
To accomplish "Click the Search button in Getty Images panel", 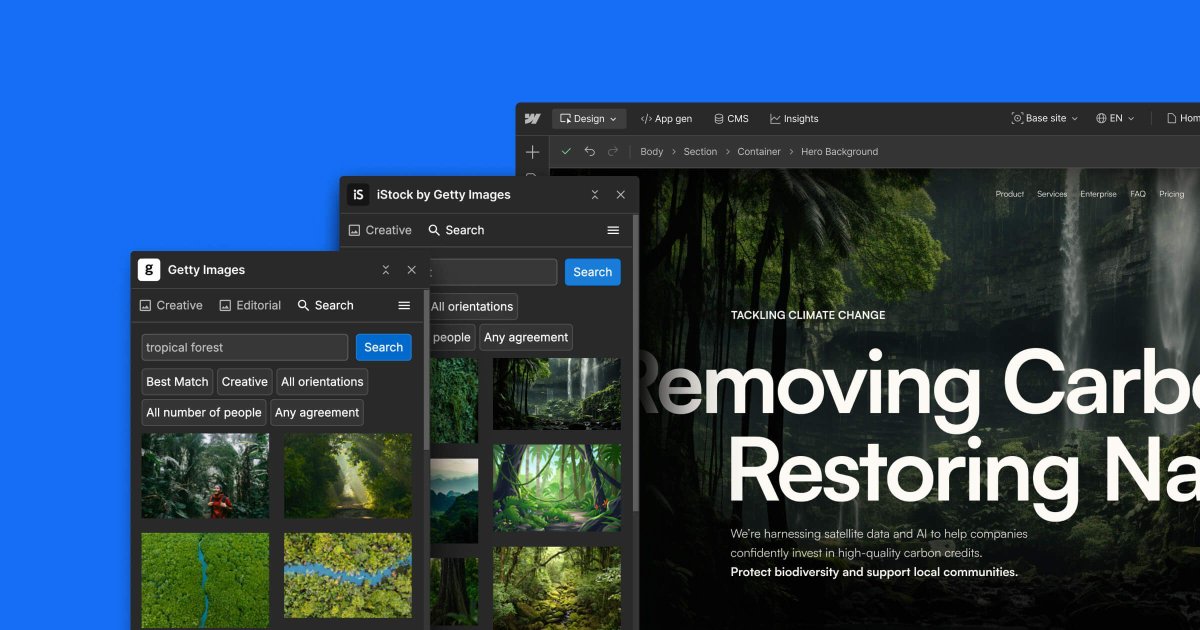I will pos(383,347).
